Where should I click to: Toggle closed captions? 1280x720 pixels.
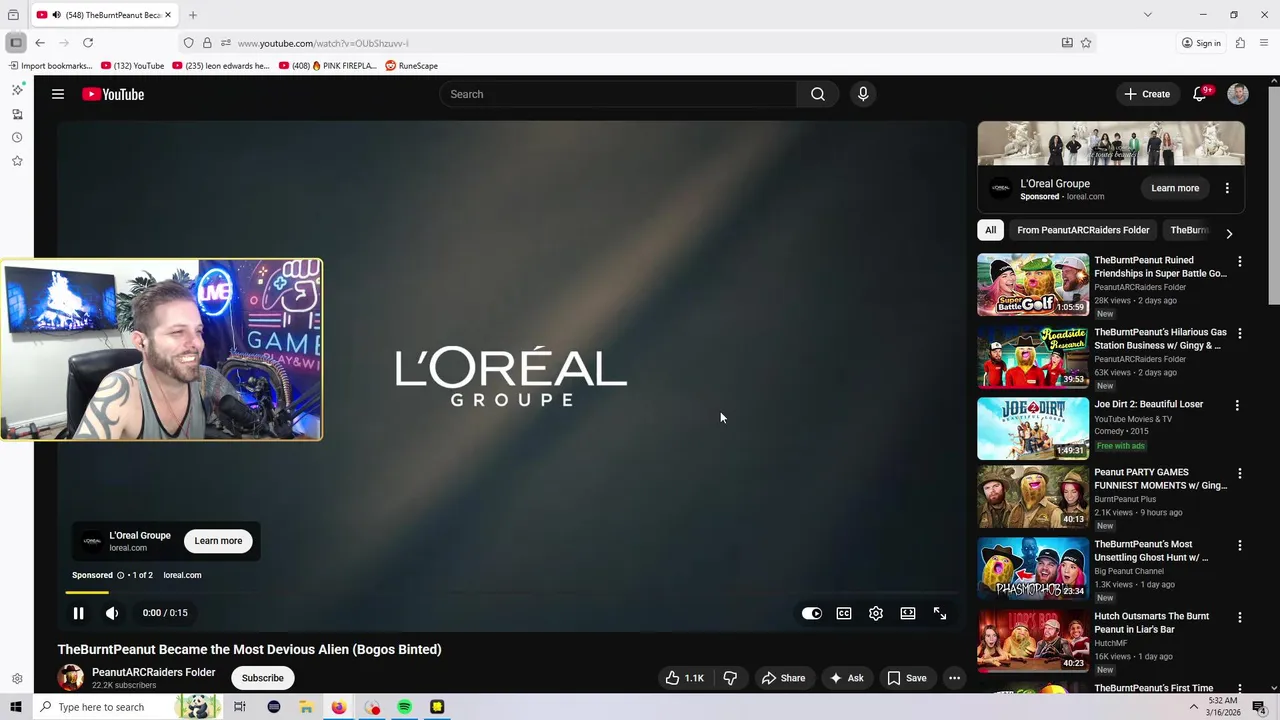pos(844,614)
